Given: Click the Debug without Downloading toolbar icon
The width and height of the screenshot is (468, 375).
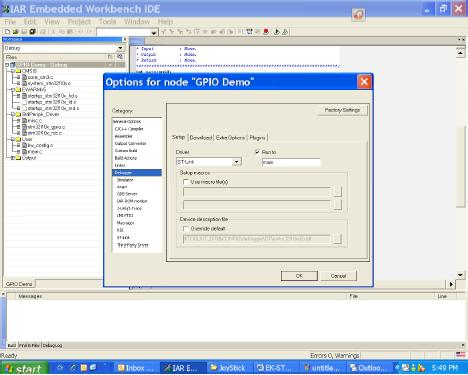Looking at the screenshot, I should point(285,32).
